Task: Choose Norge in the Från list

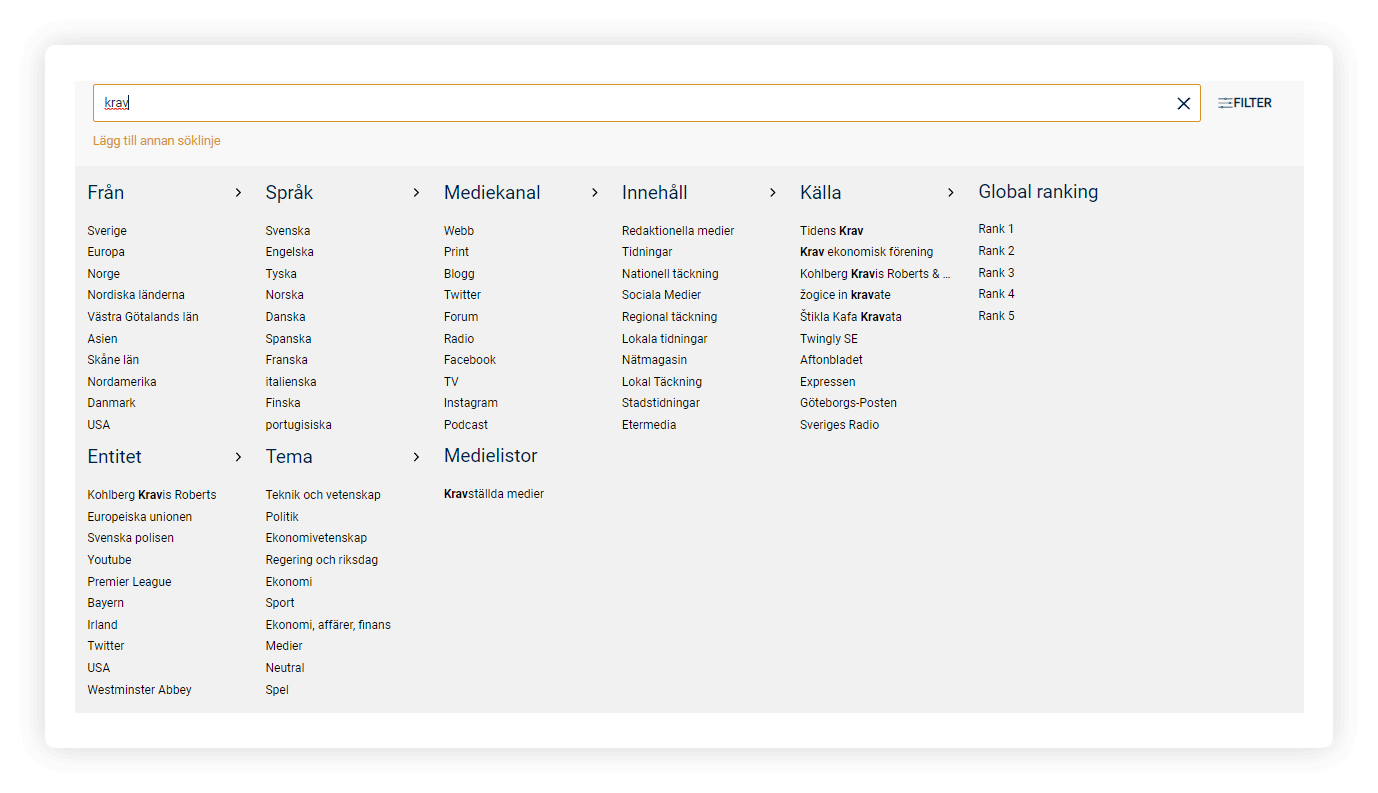Action: (103, 274)
